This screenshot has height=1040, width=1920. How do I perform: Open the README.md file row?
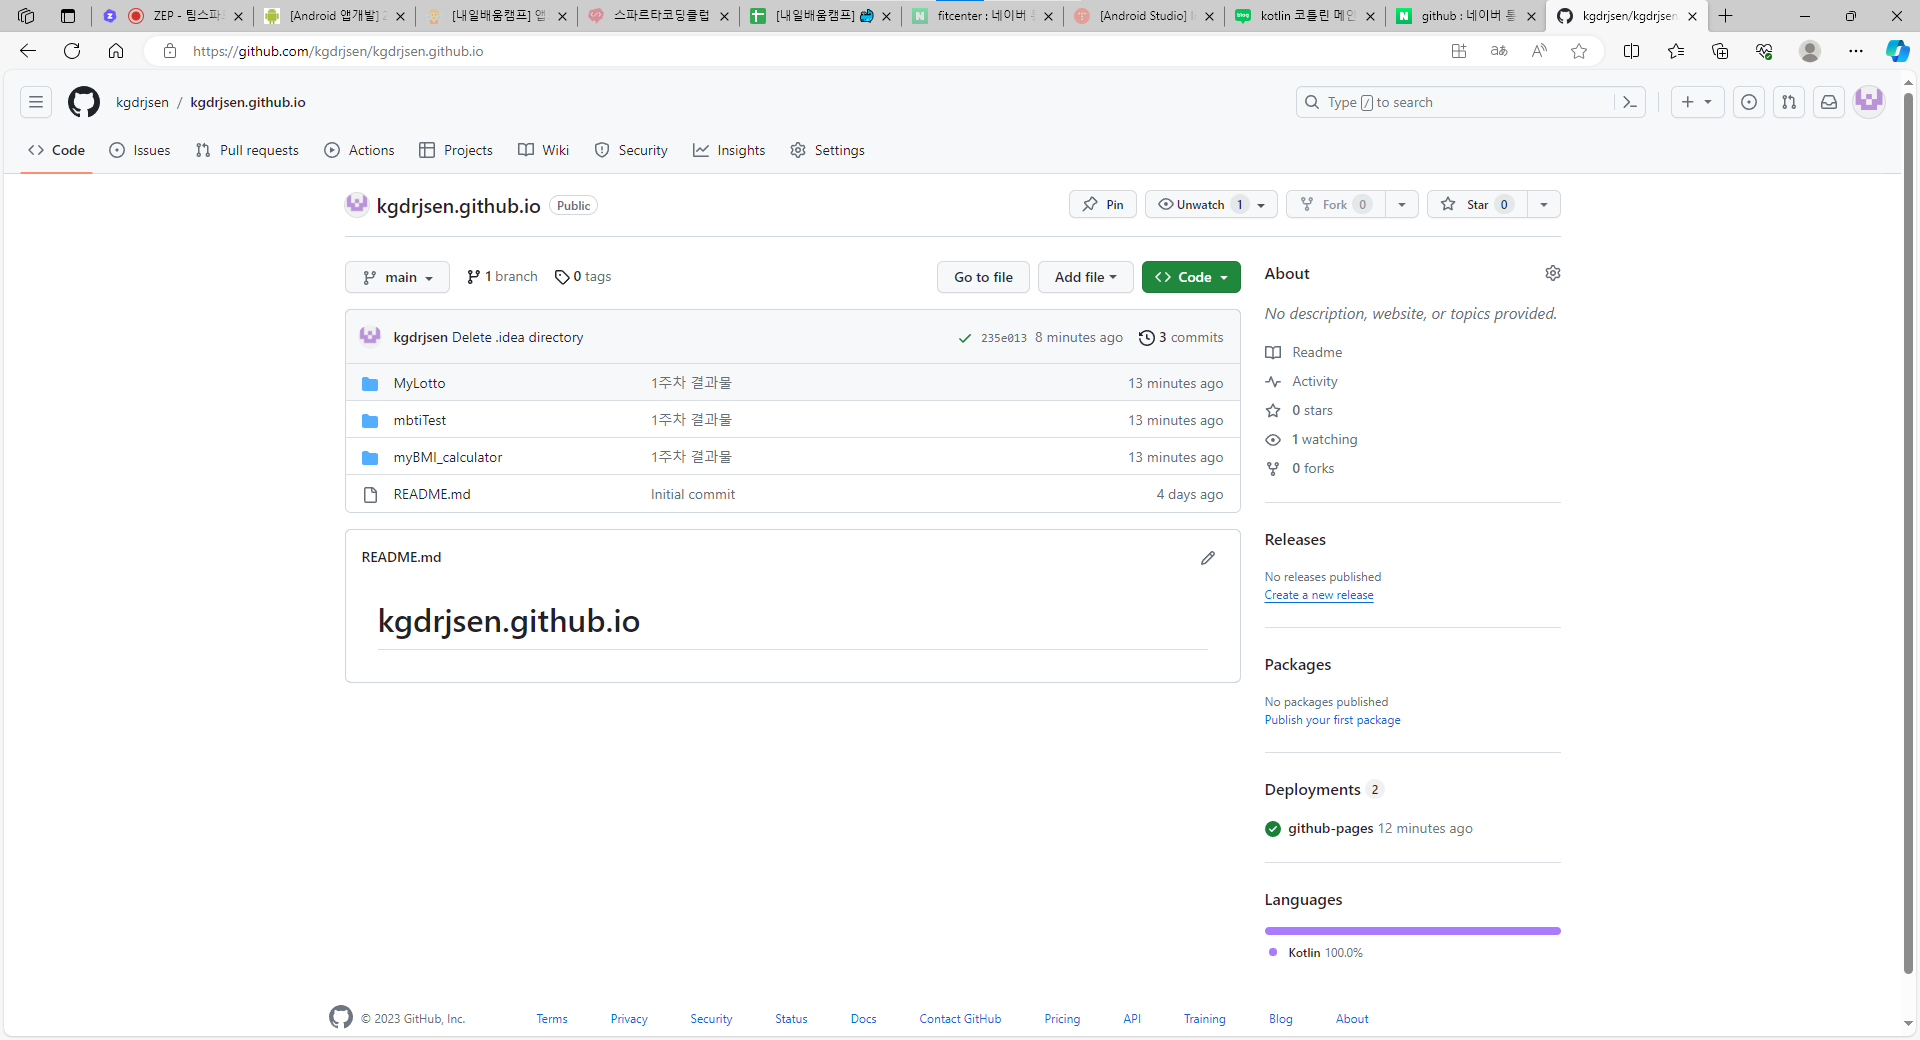(793, 494)
